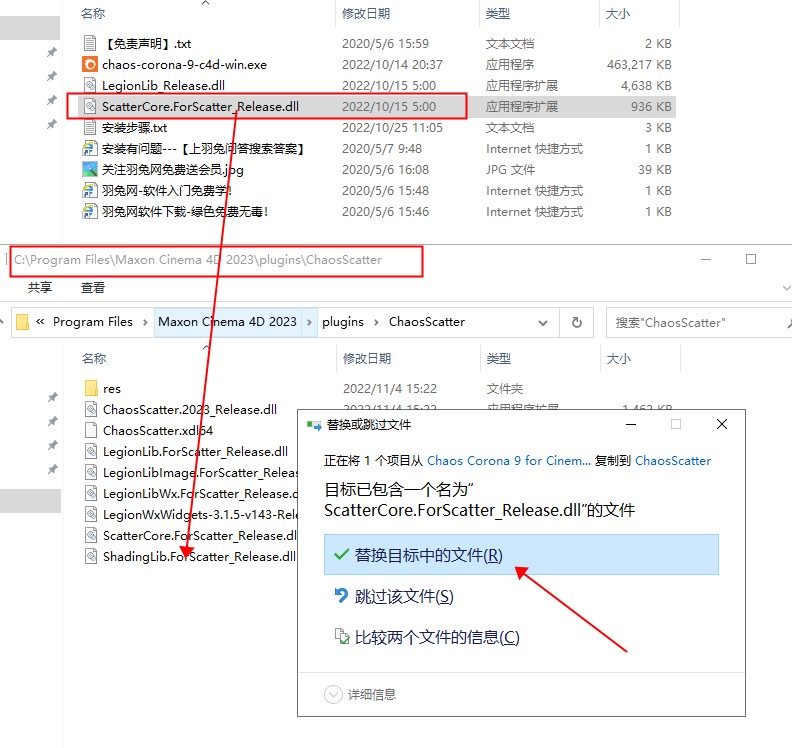Viewport: 792px width, 748px height.
Task: Open the ChaosScatter destination link in dialog
Action: [x=673, y=461]
